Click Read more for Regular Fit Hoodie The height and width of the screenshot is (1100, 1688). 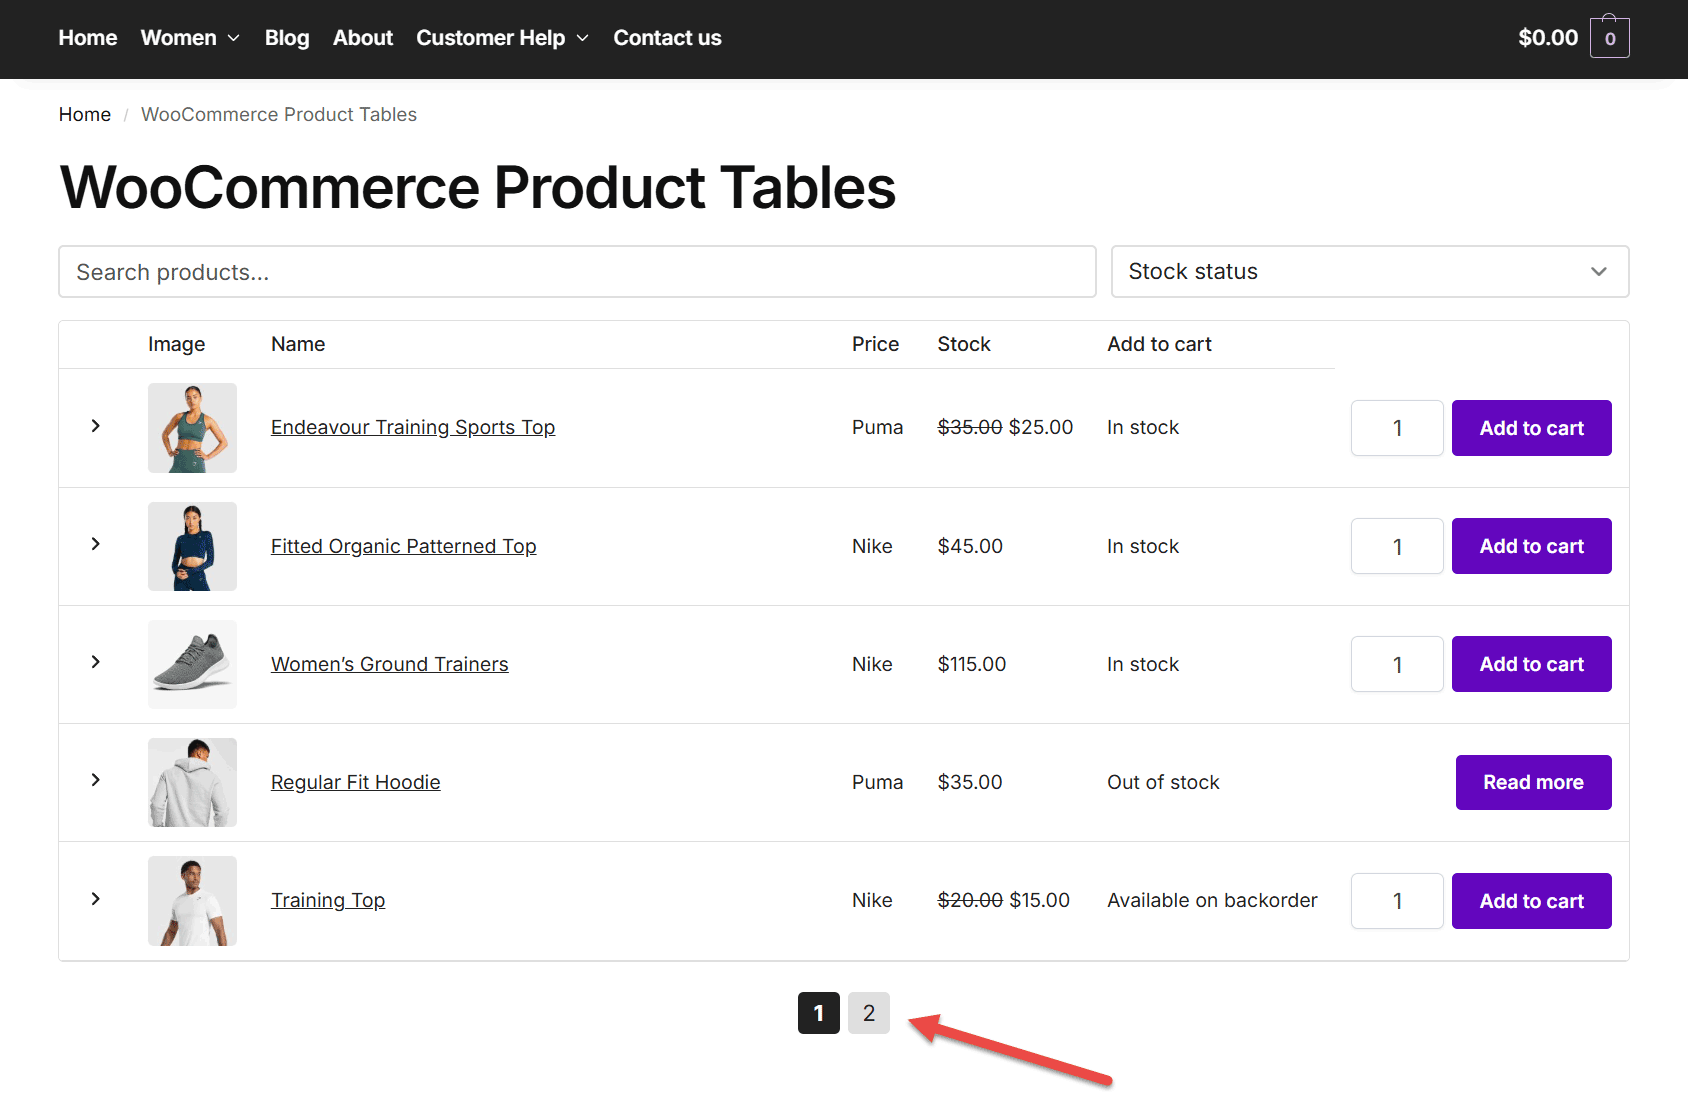point(1533,782)
